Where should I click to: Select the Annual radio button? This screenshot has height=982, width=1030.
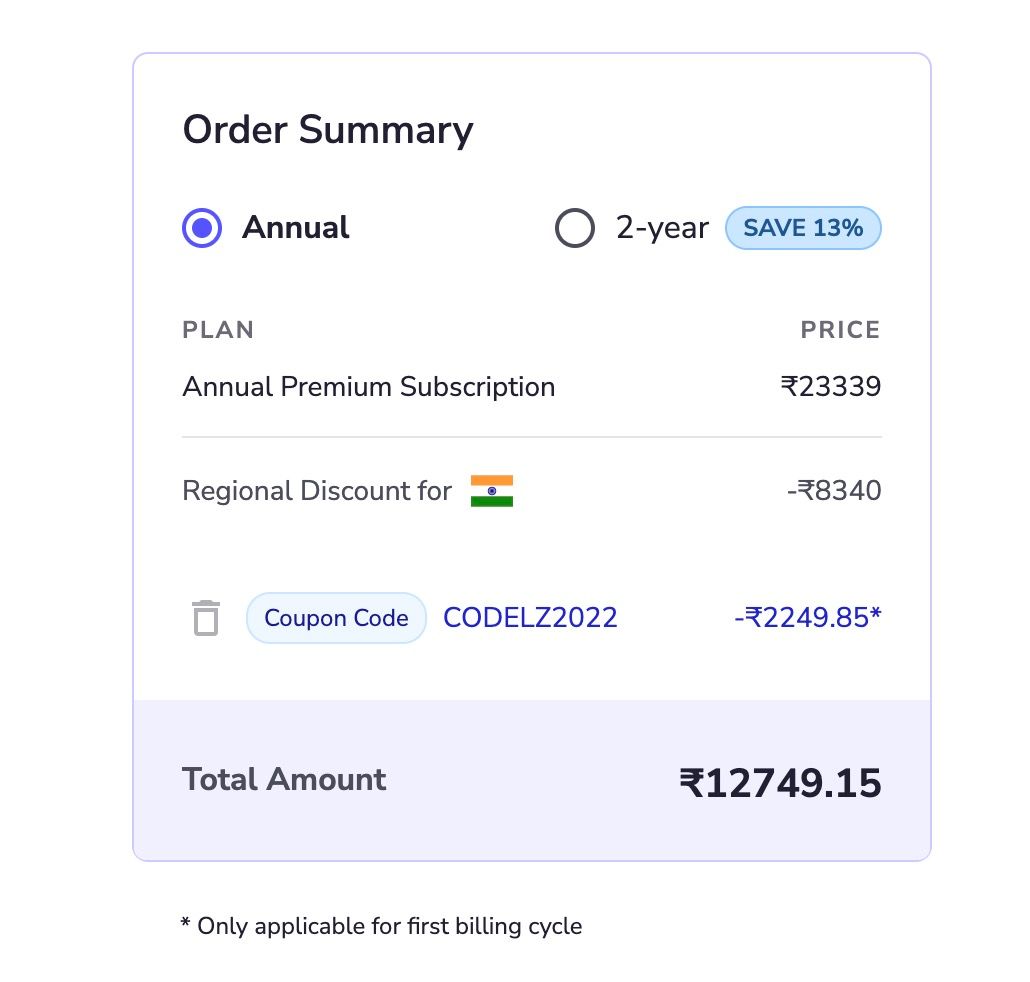pyautogui.click(x=202, y=228)
